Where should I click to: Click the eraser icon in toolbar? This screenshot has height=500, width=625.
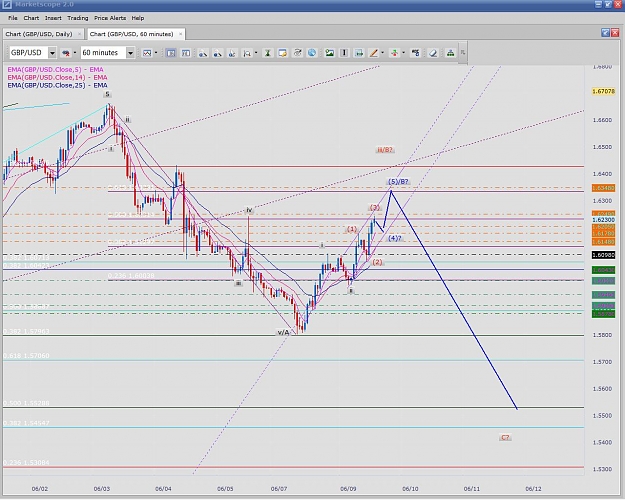tap(433, 53)
